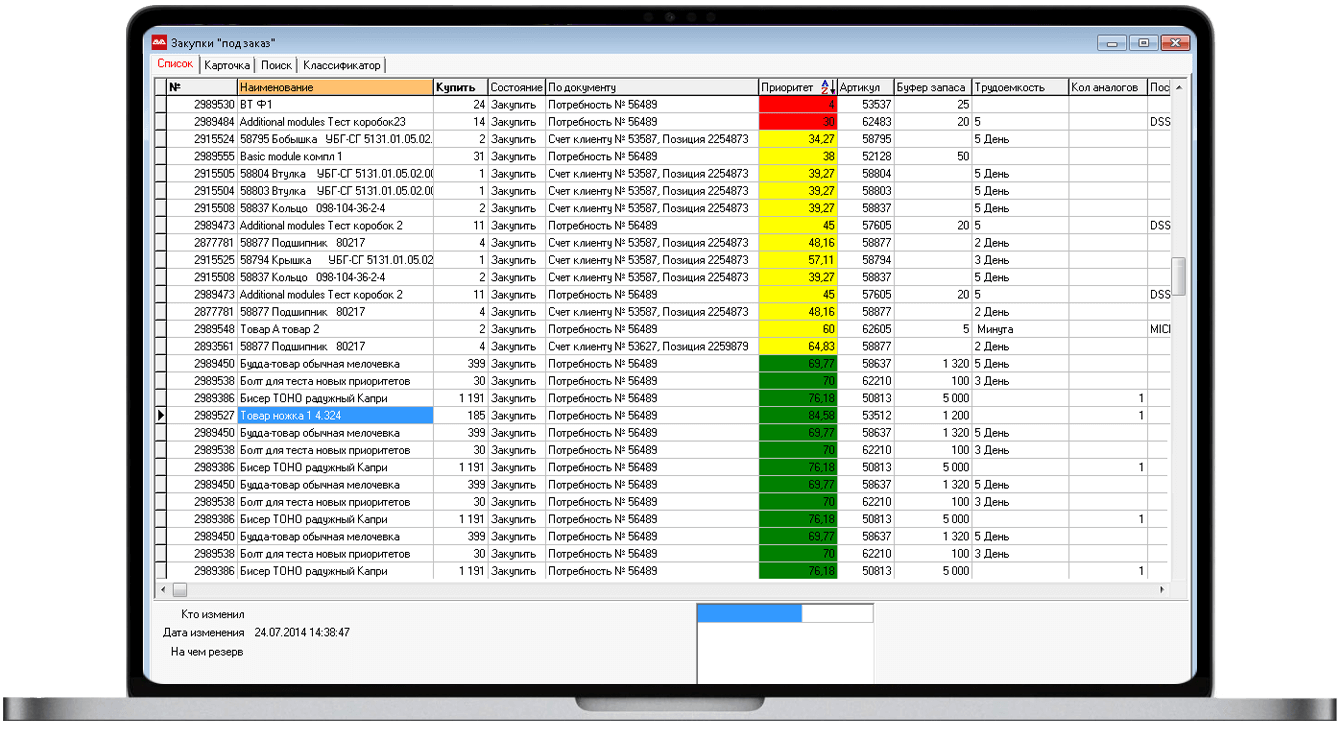Click the app logo icon in title bar
The height and width of the screenshot is (740, 1343).
159,43
